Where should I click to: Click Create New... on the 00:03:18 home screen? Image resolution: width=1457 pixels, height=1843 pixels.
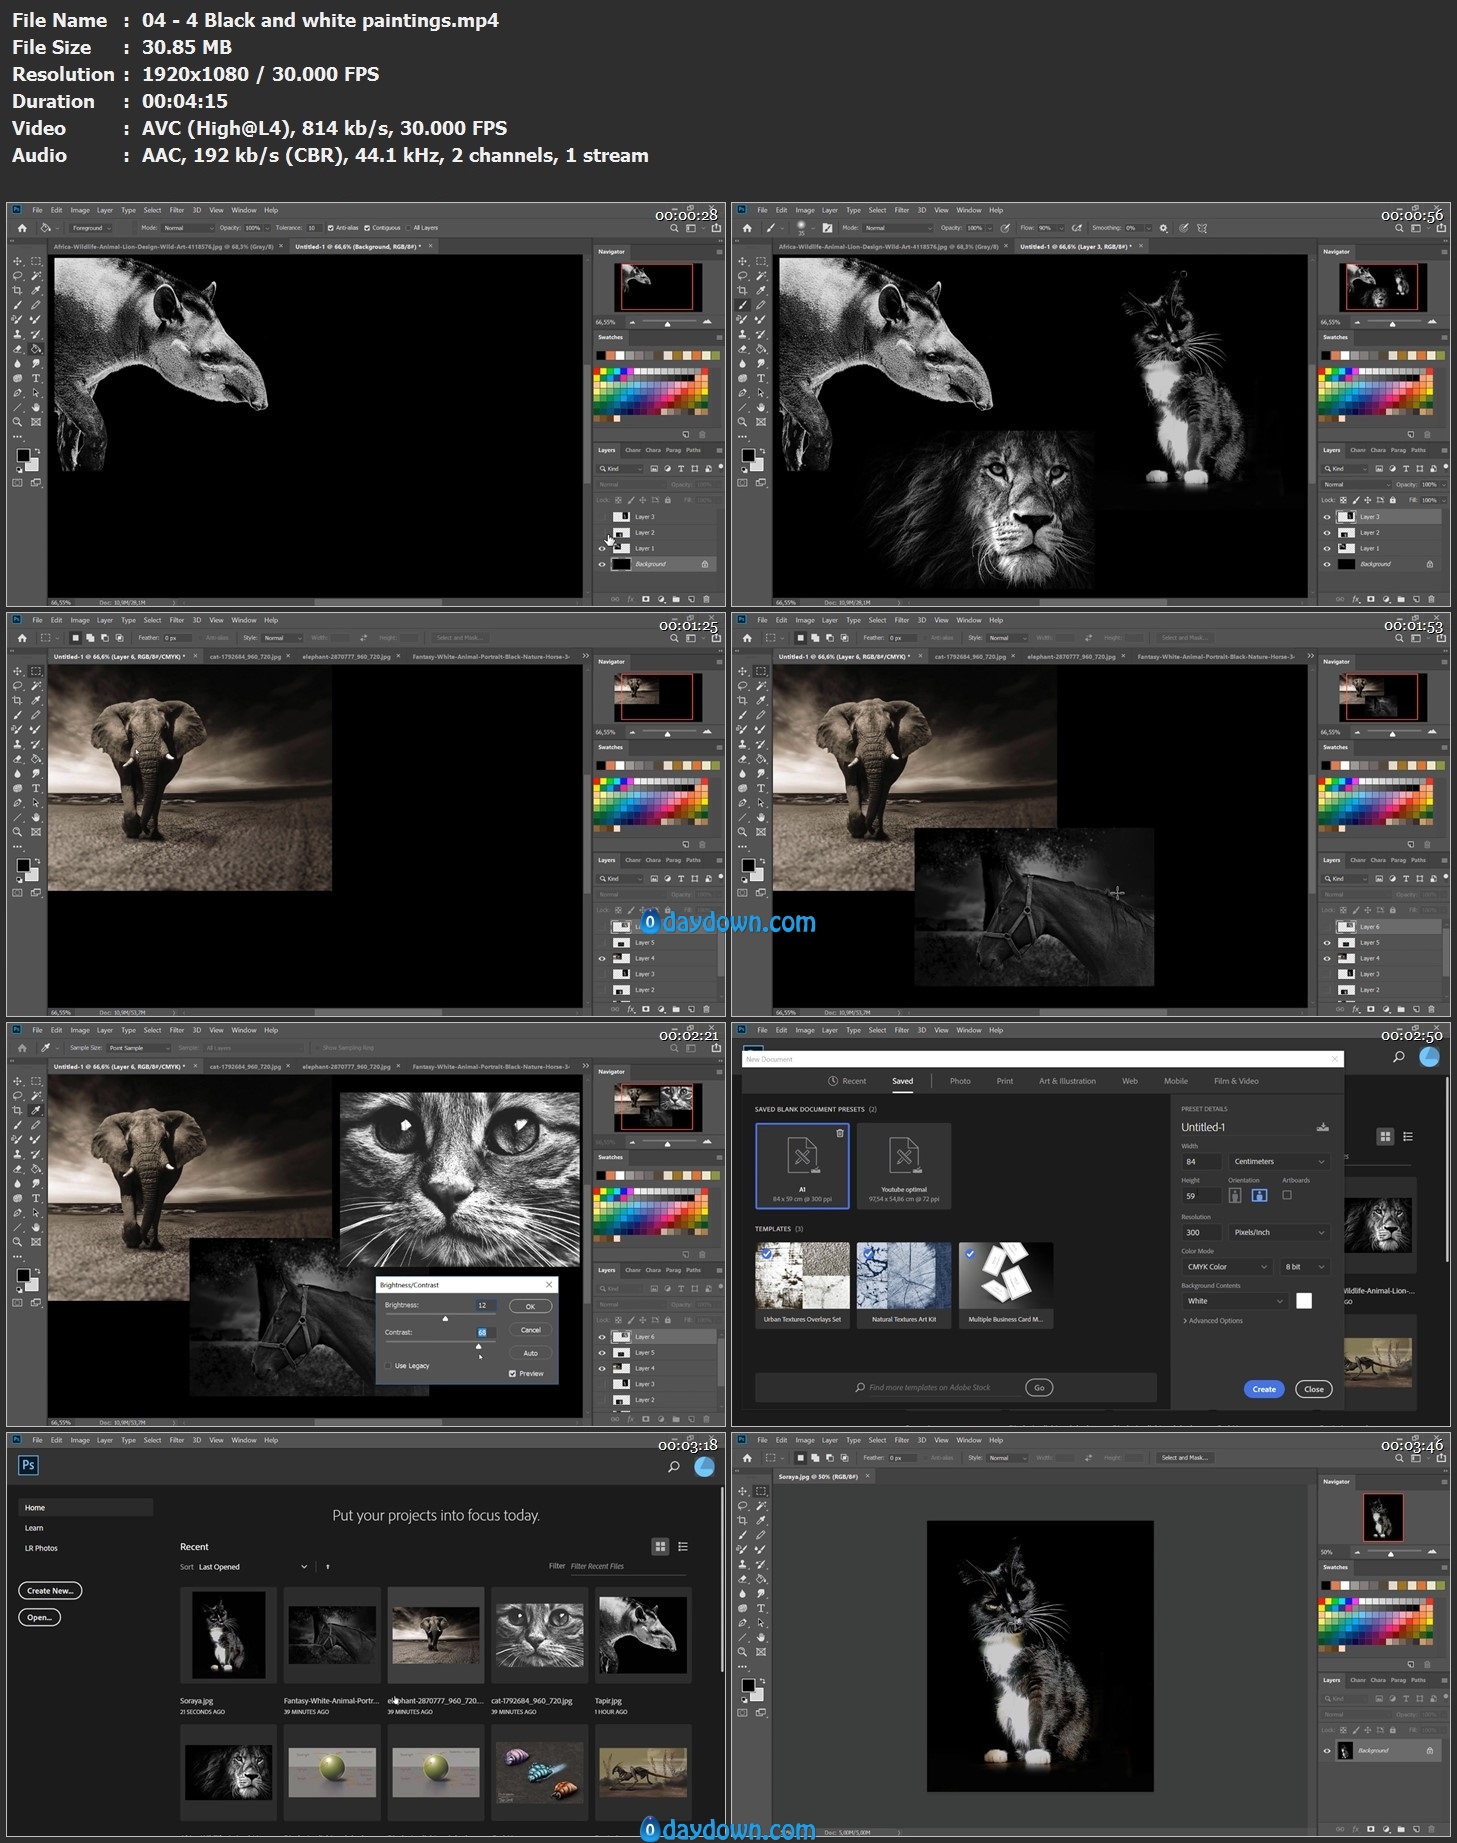click(50, 1590)
